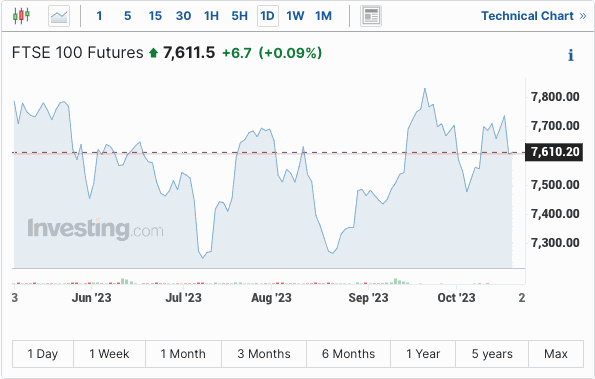Switch to area chart type
595x379 pixels.
pyautogui.click(x=59, y=16)
